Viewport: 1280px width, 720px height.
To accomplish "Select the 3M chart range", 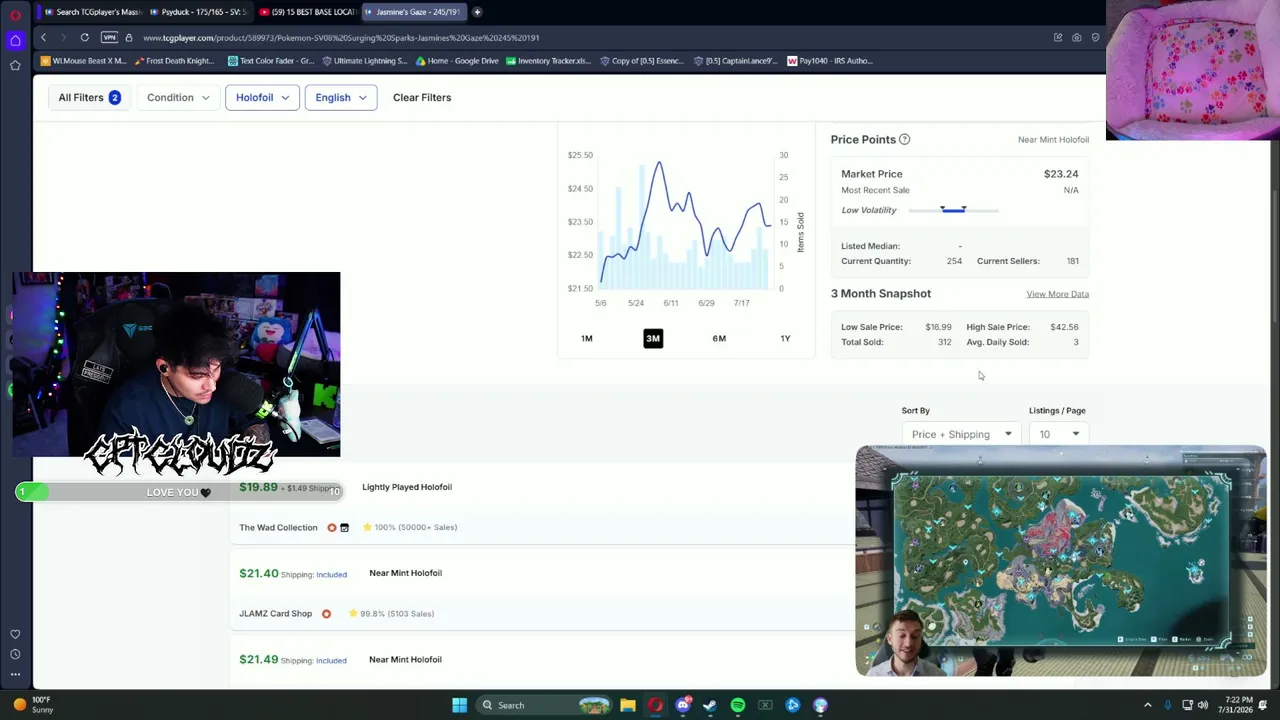I will pos(653,338).
